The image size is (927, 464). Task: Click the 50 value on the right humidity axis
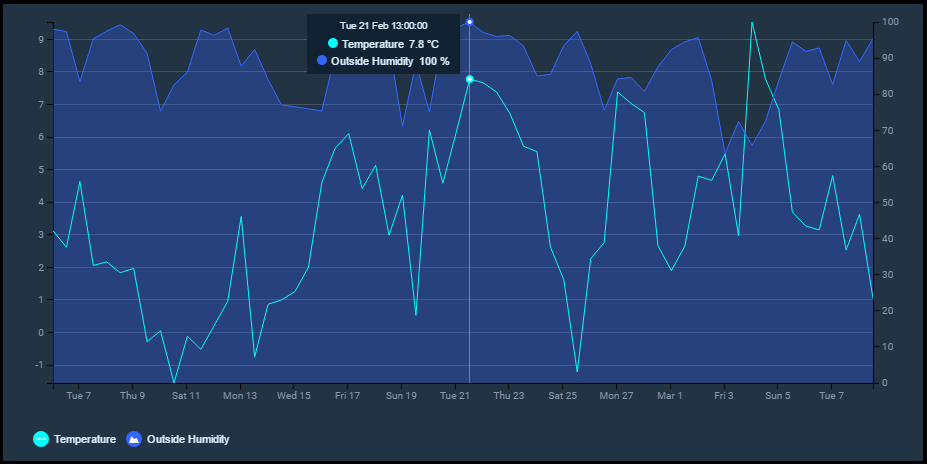887,203
